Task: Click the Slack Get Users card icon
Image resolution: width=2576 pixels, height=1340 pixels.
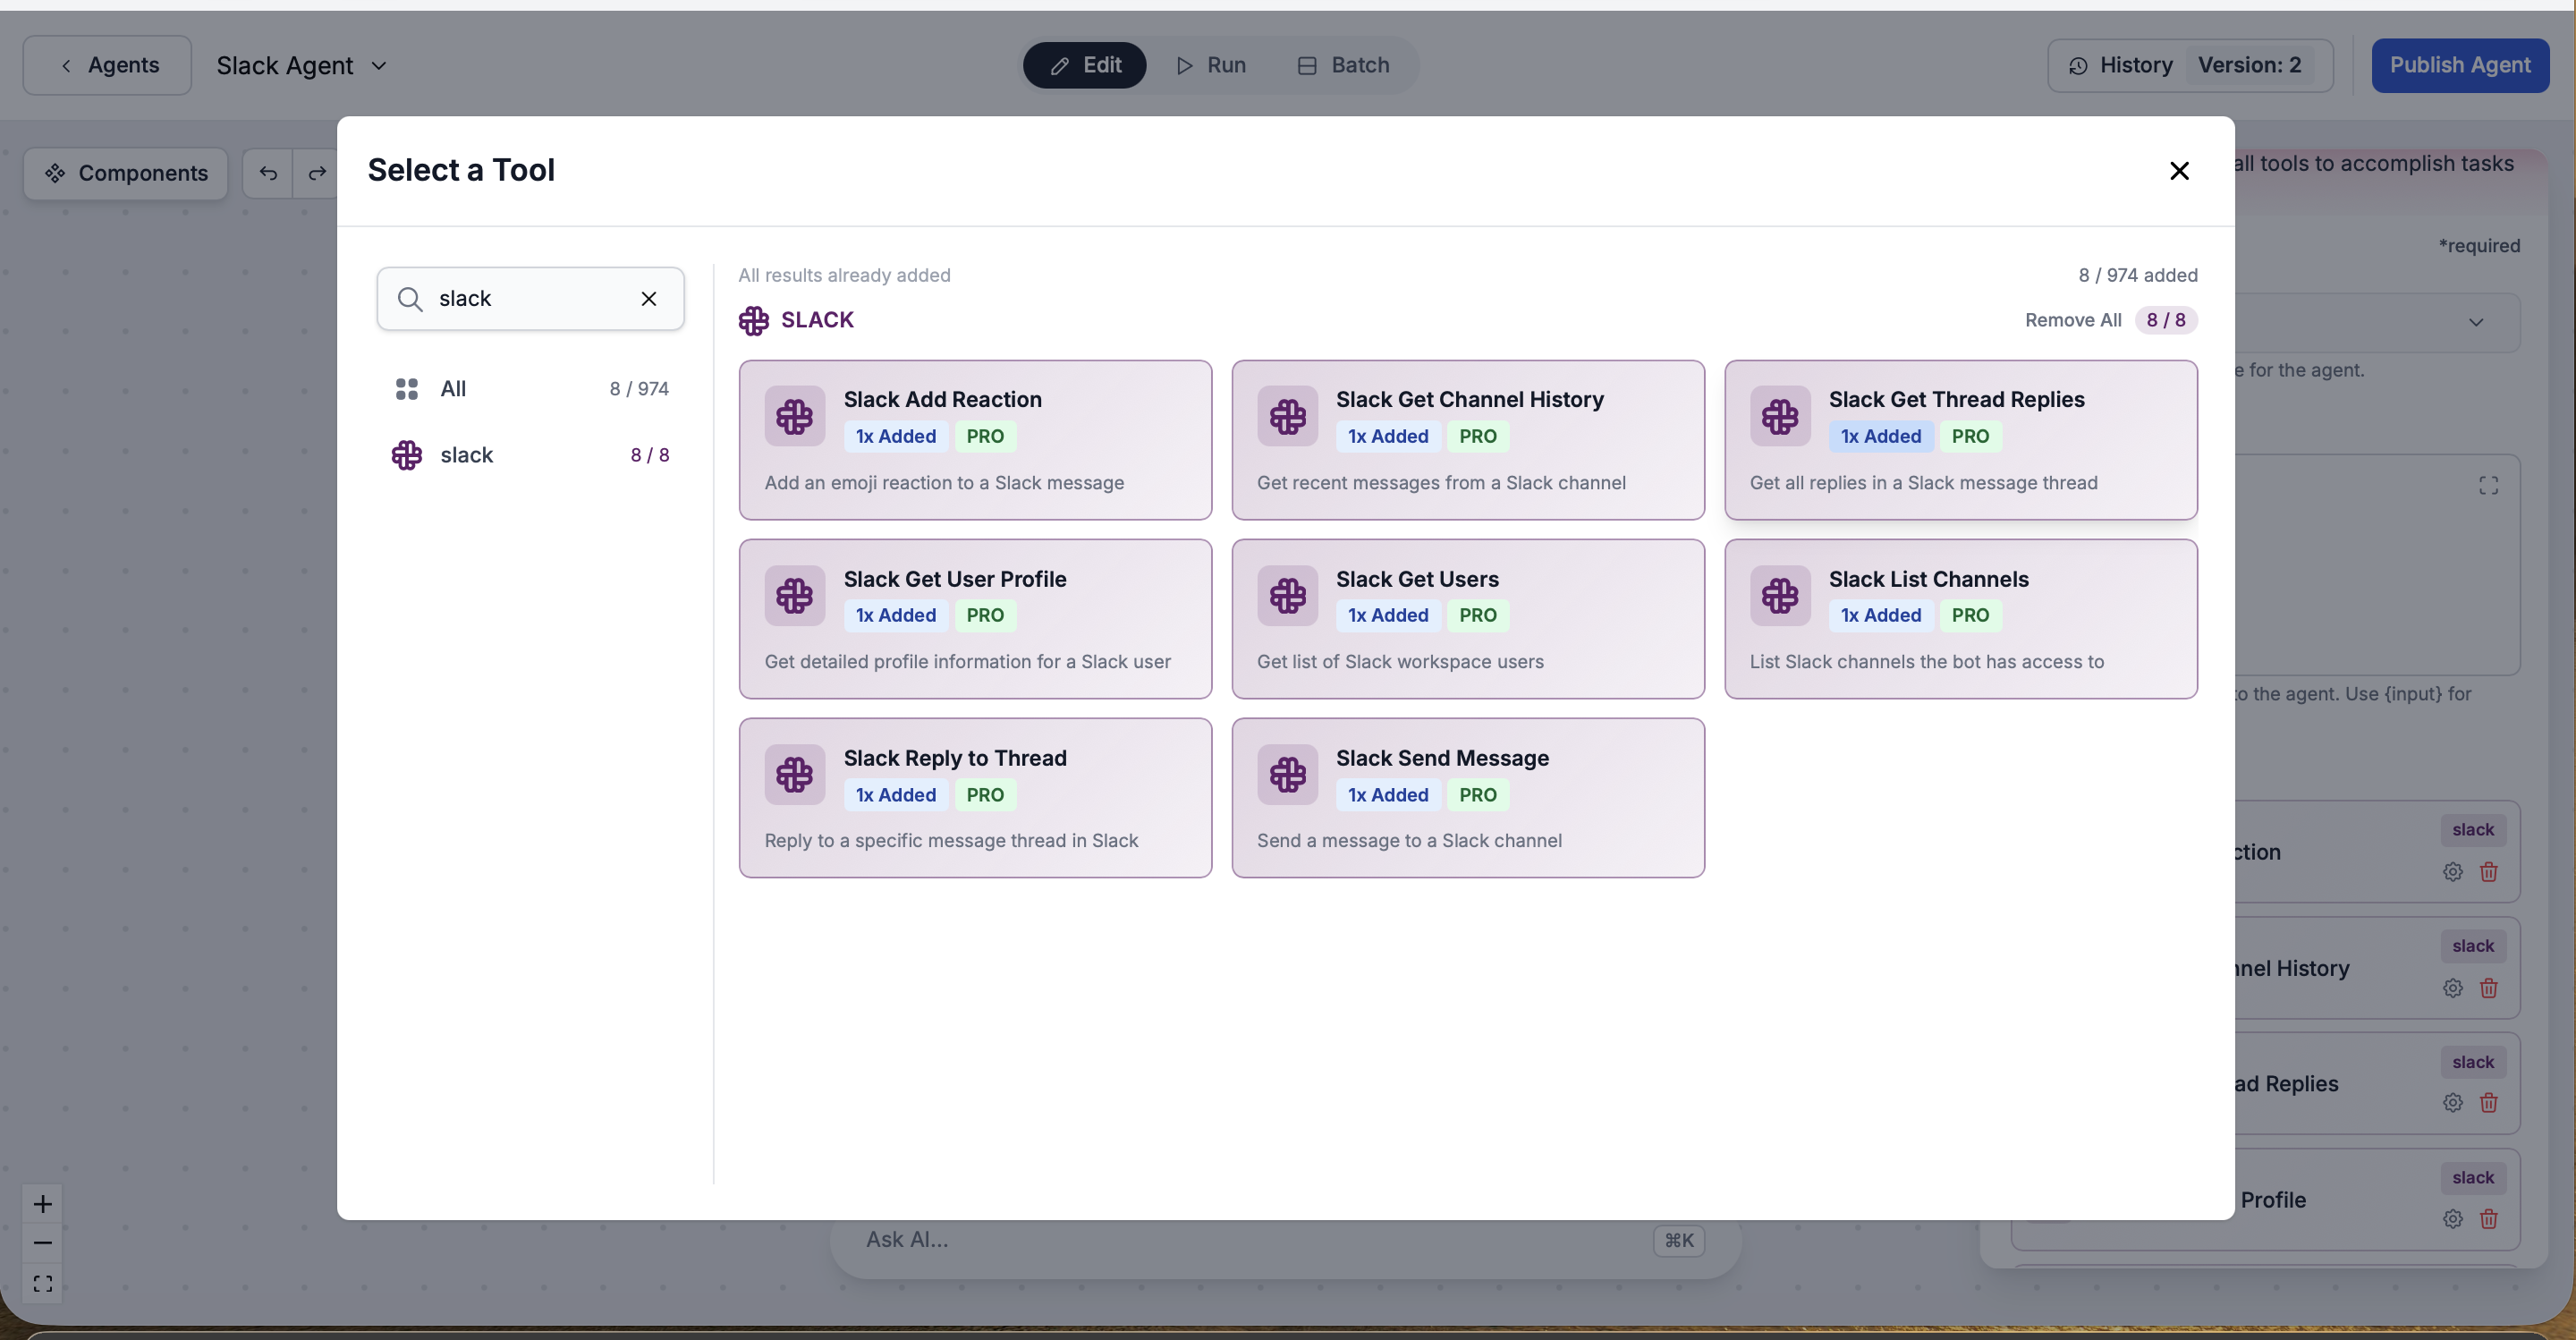Action: click(x=1287, y=596)
